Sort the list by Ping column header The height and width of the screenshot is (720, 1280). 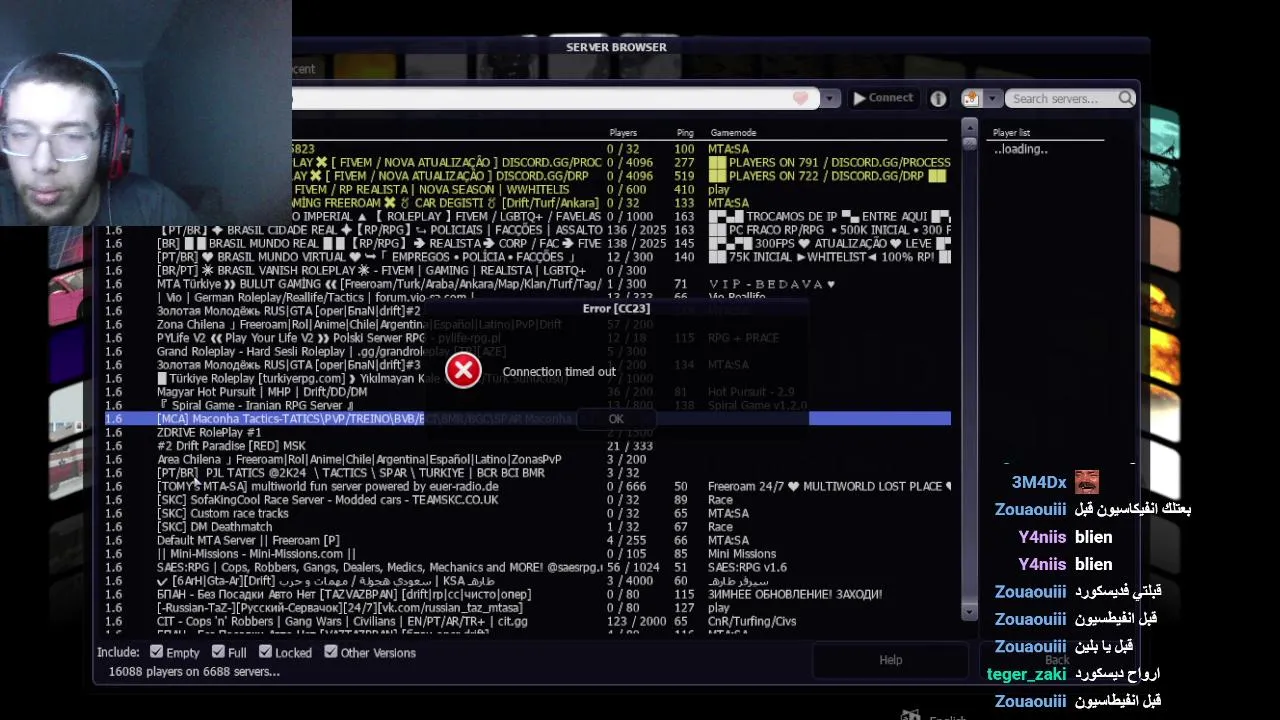(684, 132)
